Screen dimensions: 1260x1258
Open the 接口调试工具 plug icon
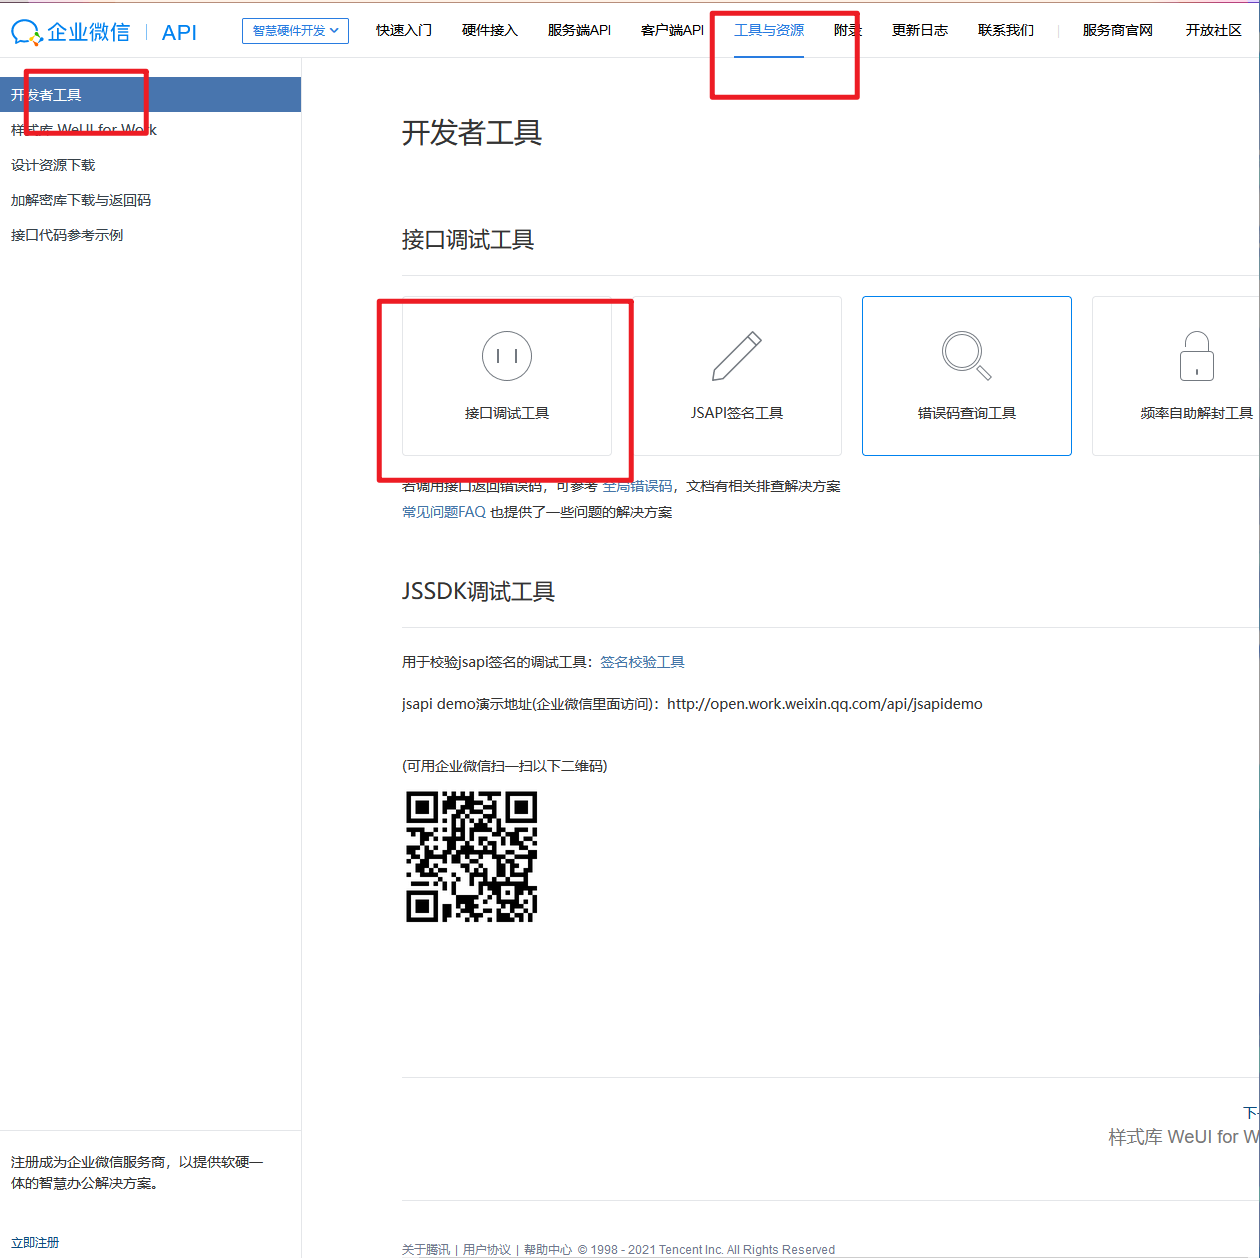coord(507,356)
